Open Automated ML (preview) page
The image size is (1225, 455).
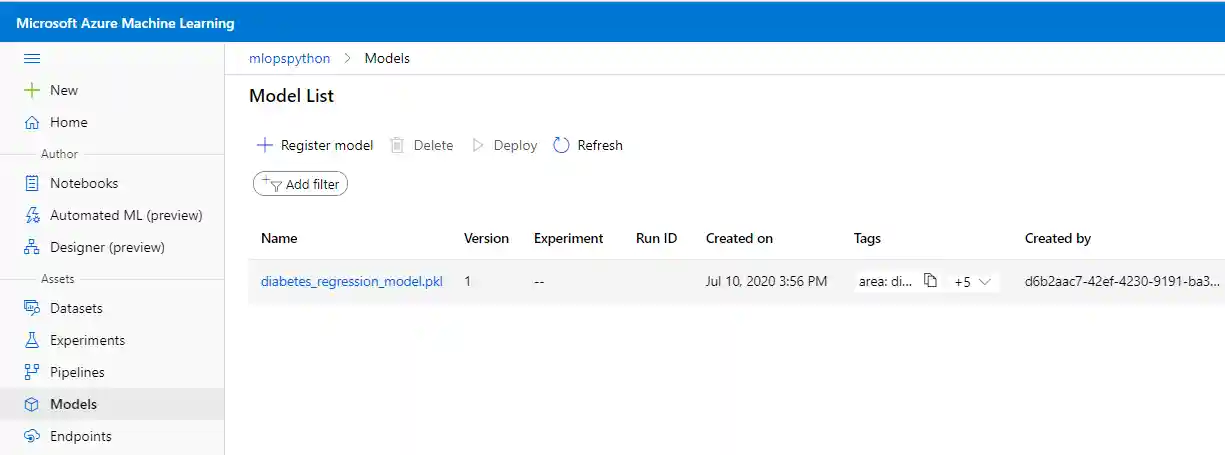pyautogui.click(x=125, y=215)
